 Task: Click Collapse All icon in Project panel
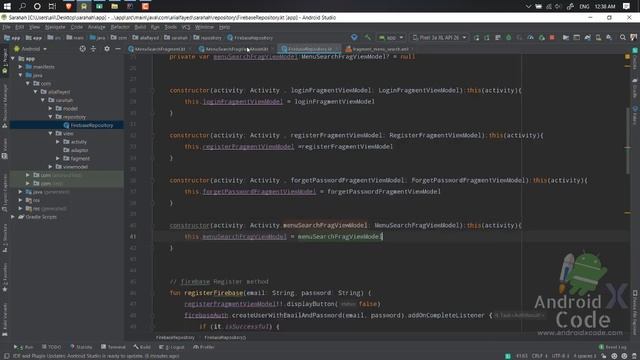(x=93, y=49)
